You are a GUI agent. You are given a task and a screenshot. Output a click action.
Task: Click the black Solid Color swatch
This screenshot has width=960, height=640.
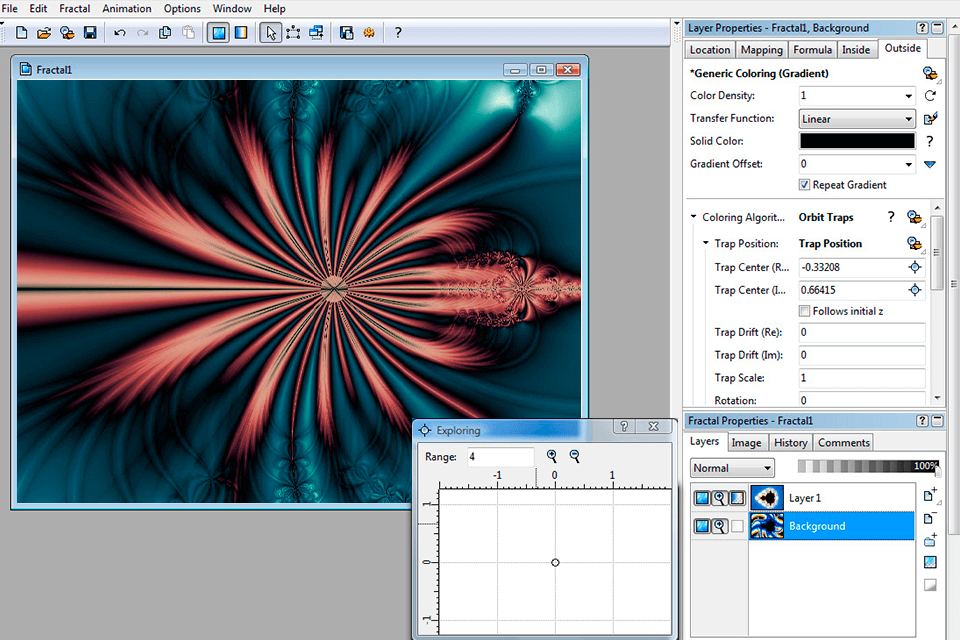(x=856, y=141)
